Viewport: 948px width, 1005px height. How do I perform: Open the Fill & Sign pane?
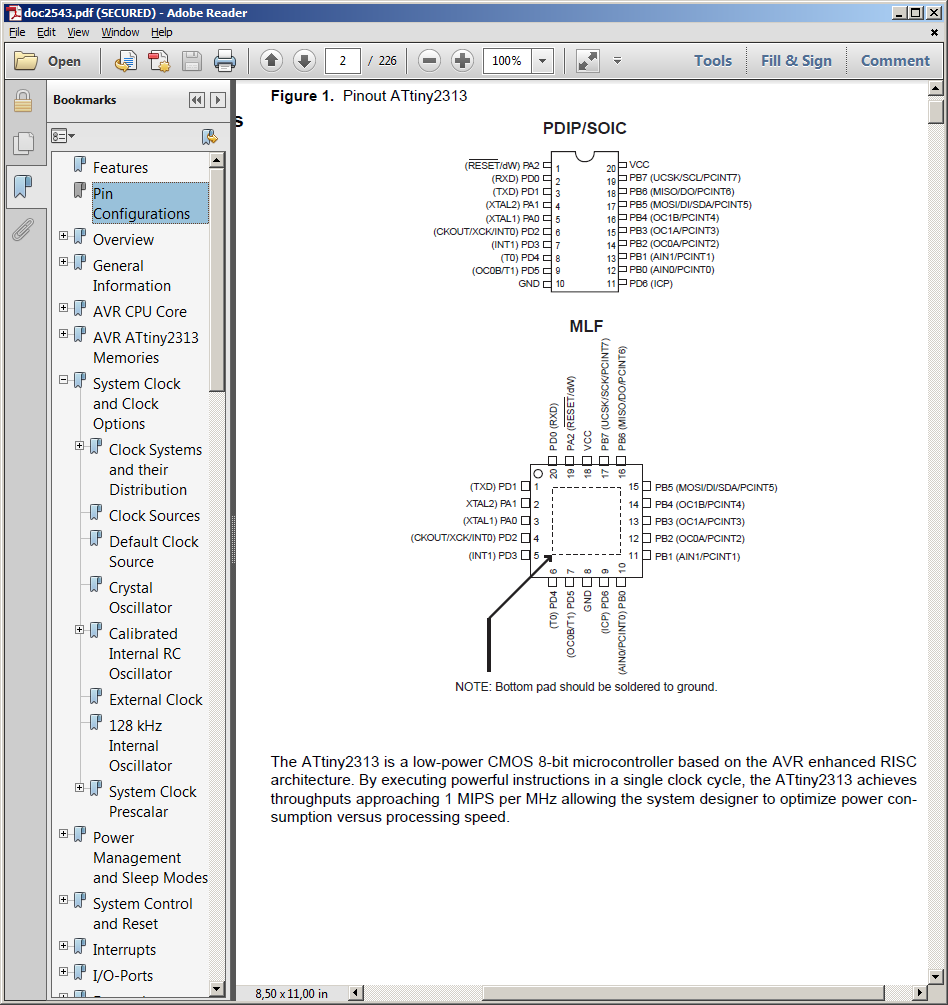coord(796,61)
